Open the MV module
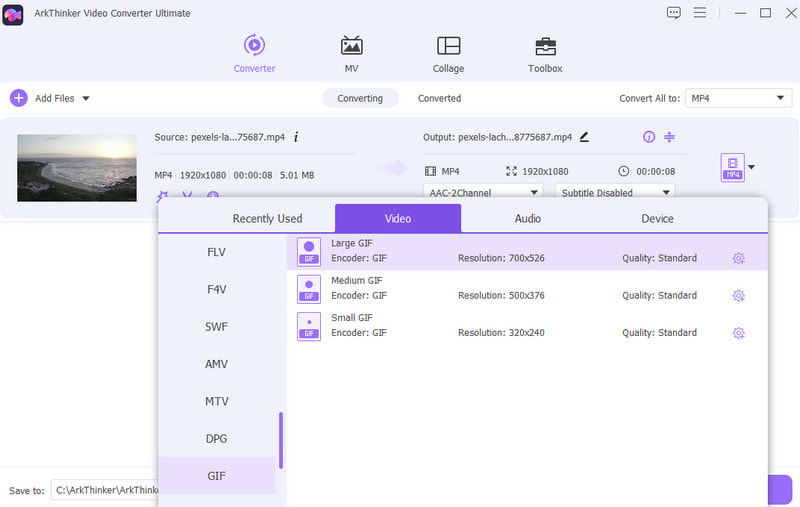800x507 pixels. pyautogui.click(x=351, y=54)
